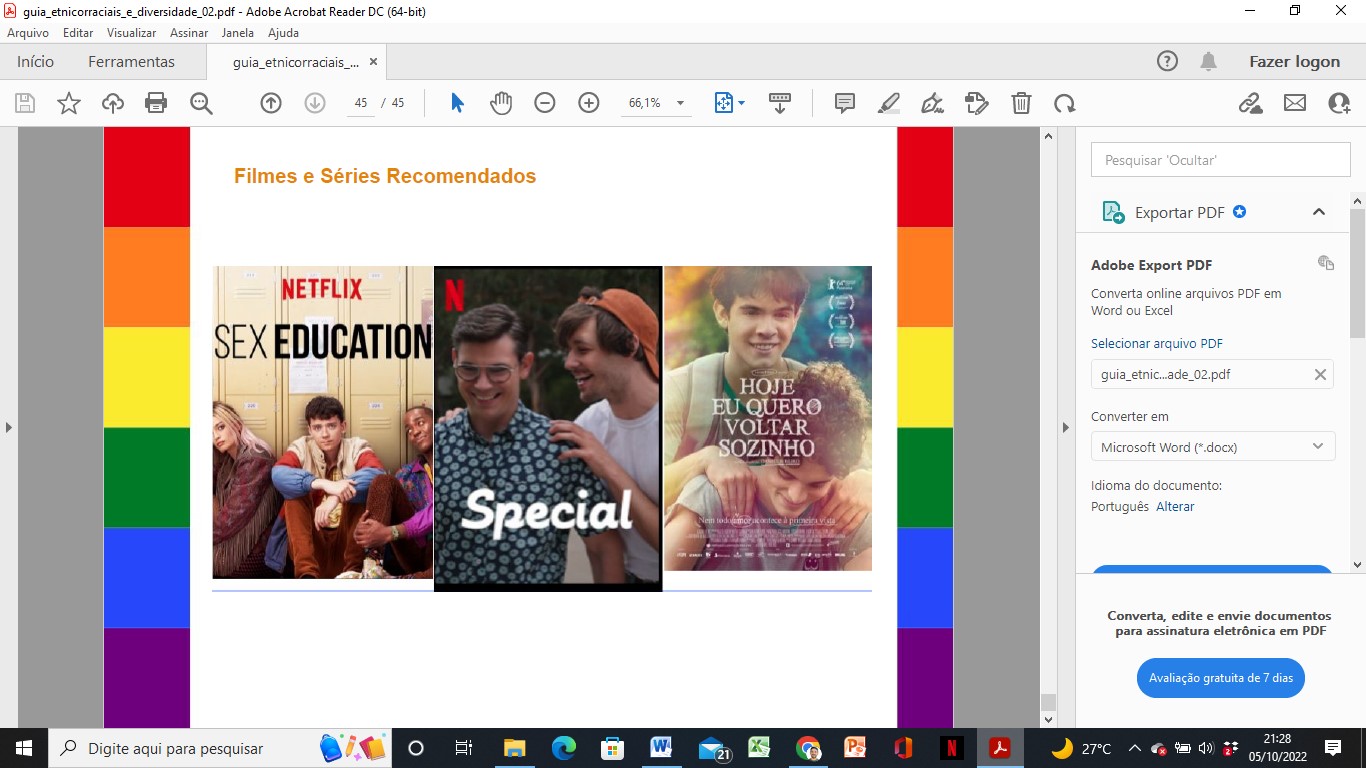
Task: Go to next page arrow
Action: pyautogui.click(x=315, y=103)
